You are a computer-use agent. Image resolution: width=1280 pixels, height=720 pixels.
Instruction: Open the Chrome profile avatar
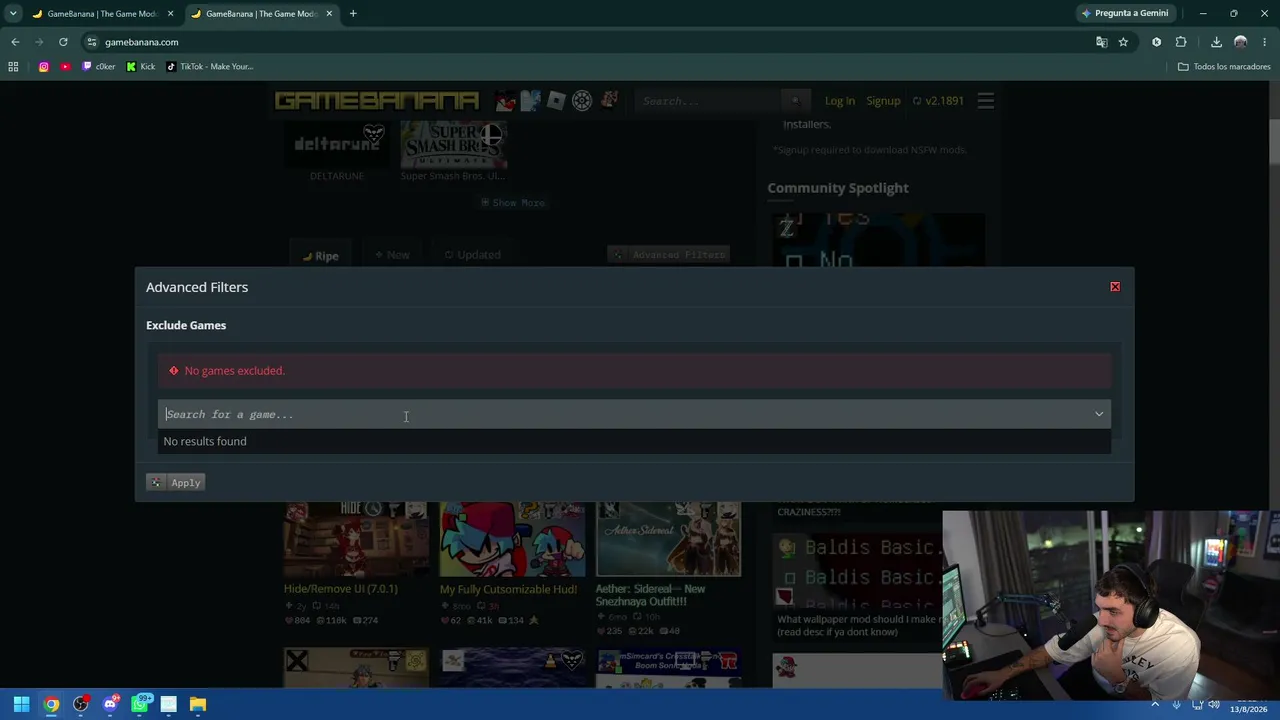1241,42
